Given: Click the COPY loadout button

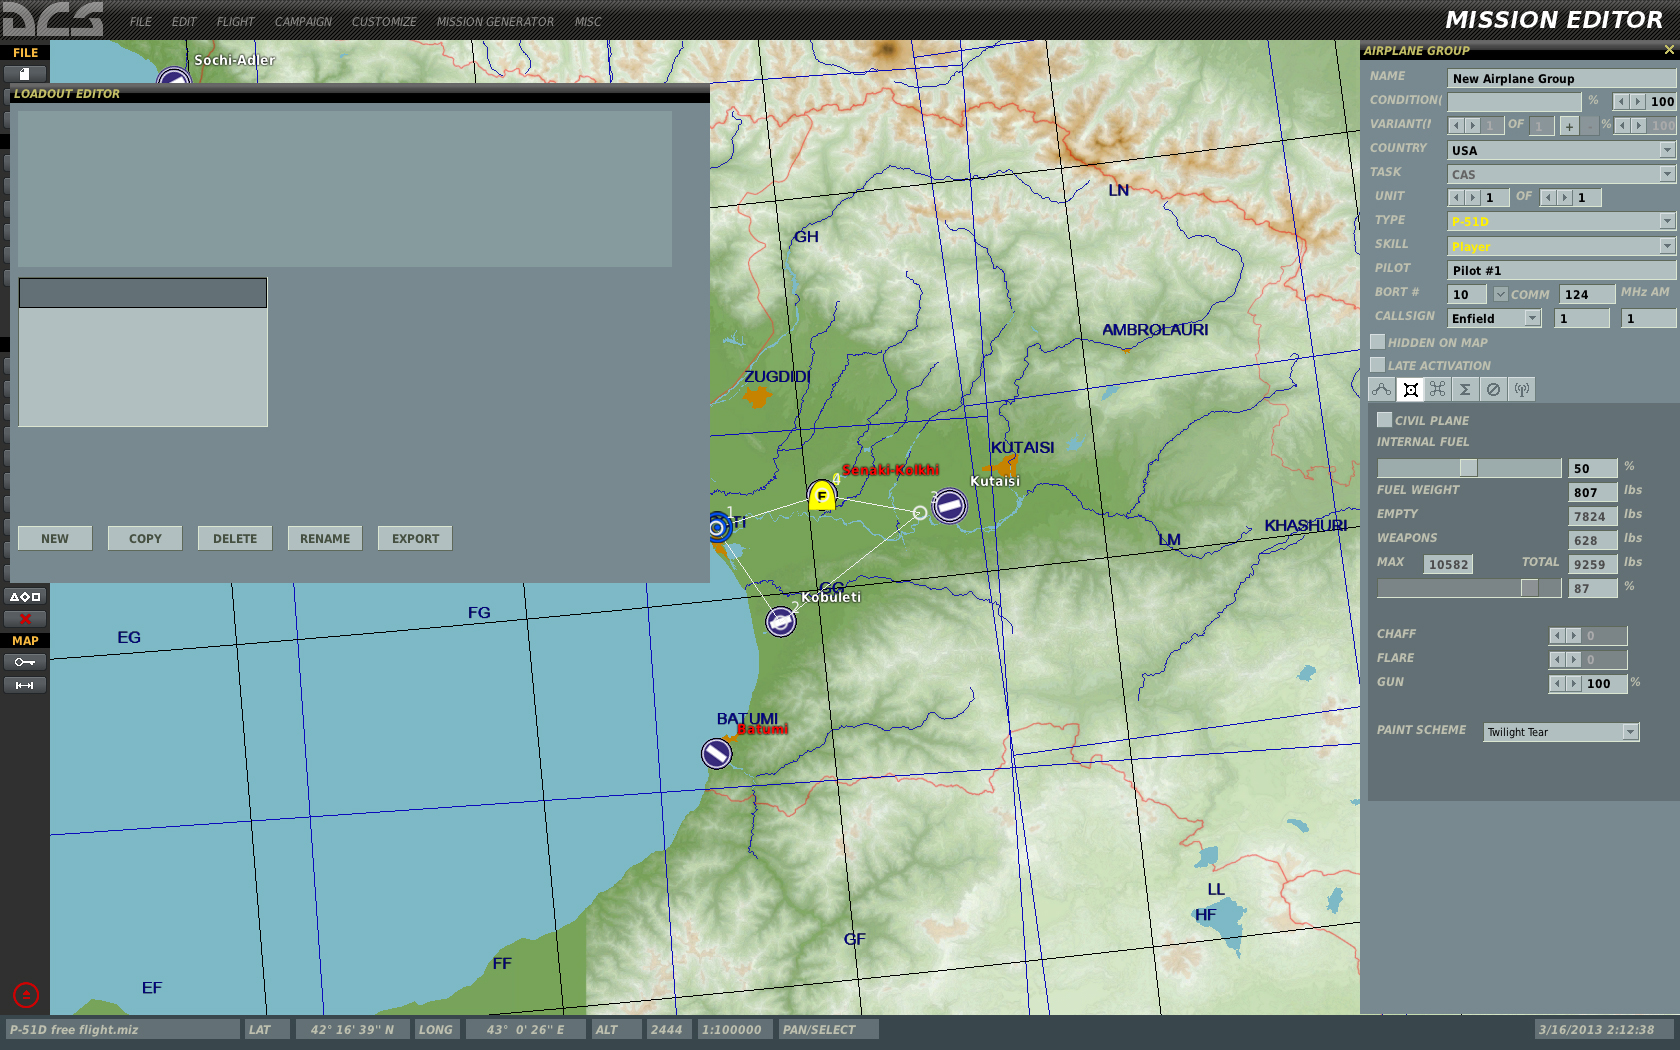Looking at the screenshot, I should (145, 538).
